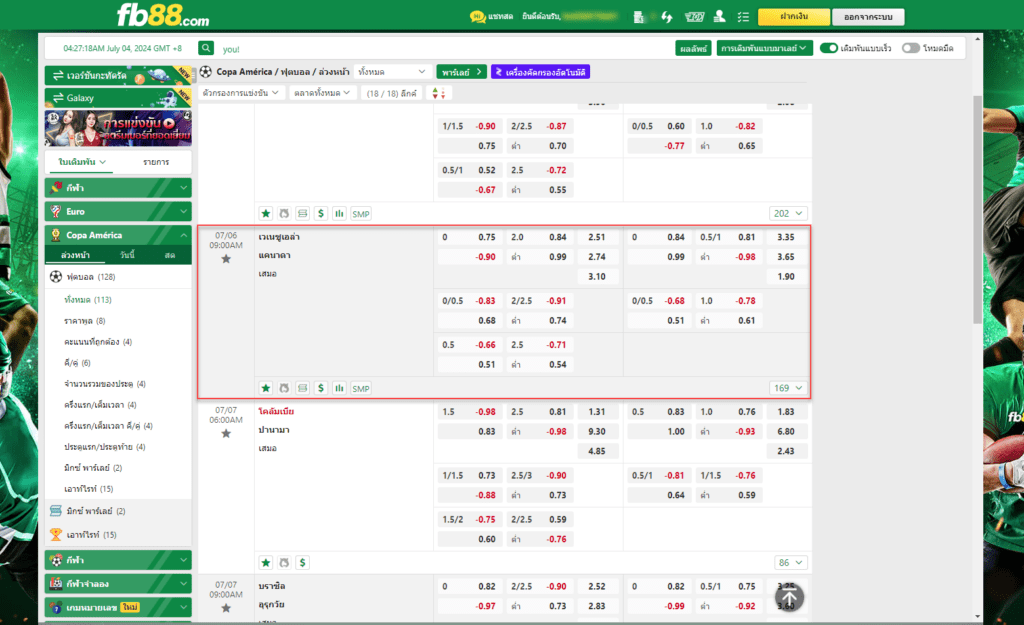Click the search input field containing you!
Image resolution: width=1024 pixels, height=625 pixels.
pos(444,49)
